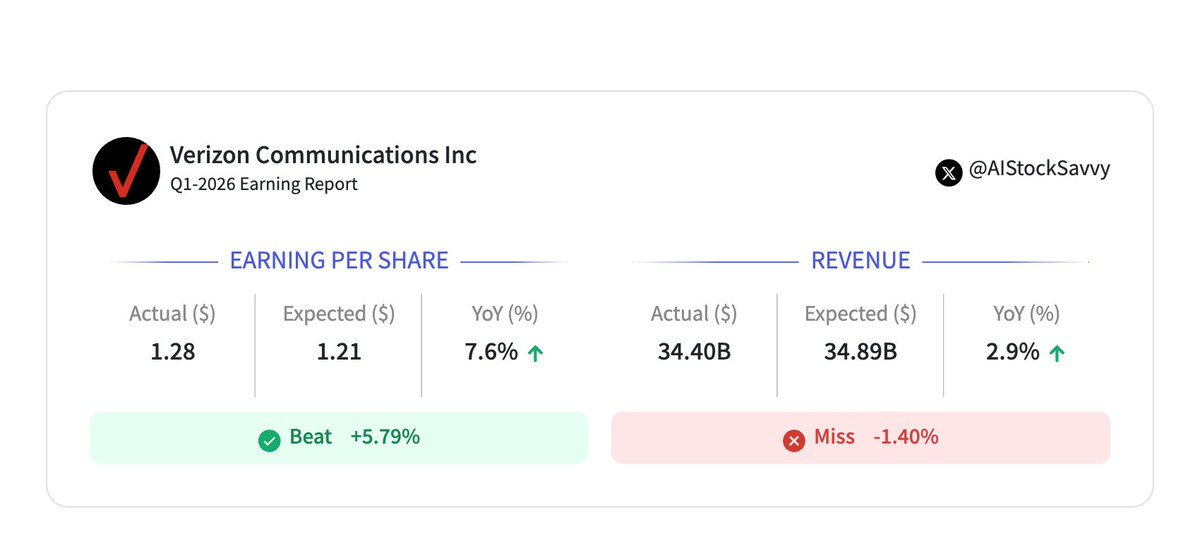Select the Verizon Communications Inc title
The height and width of the screenshot is (551, 1200).
323,155
